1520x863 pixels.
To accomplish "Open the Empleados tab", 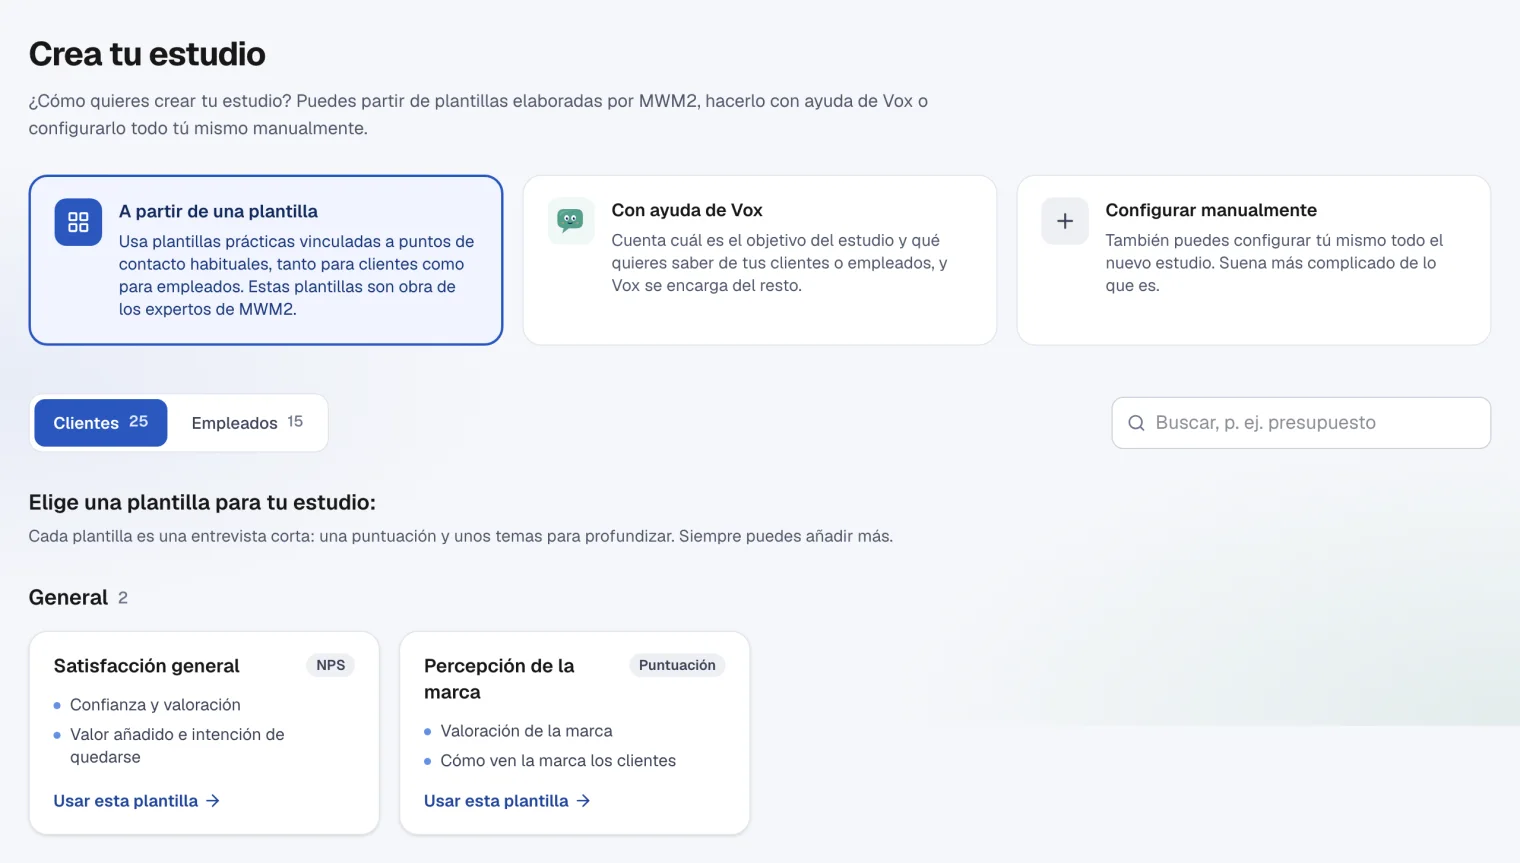I will (x=247, y=423).
